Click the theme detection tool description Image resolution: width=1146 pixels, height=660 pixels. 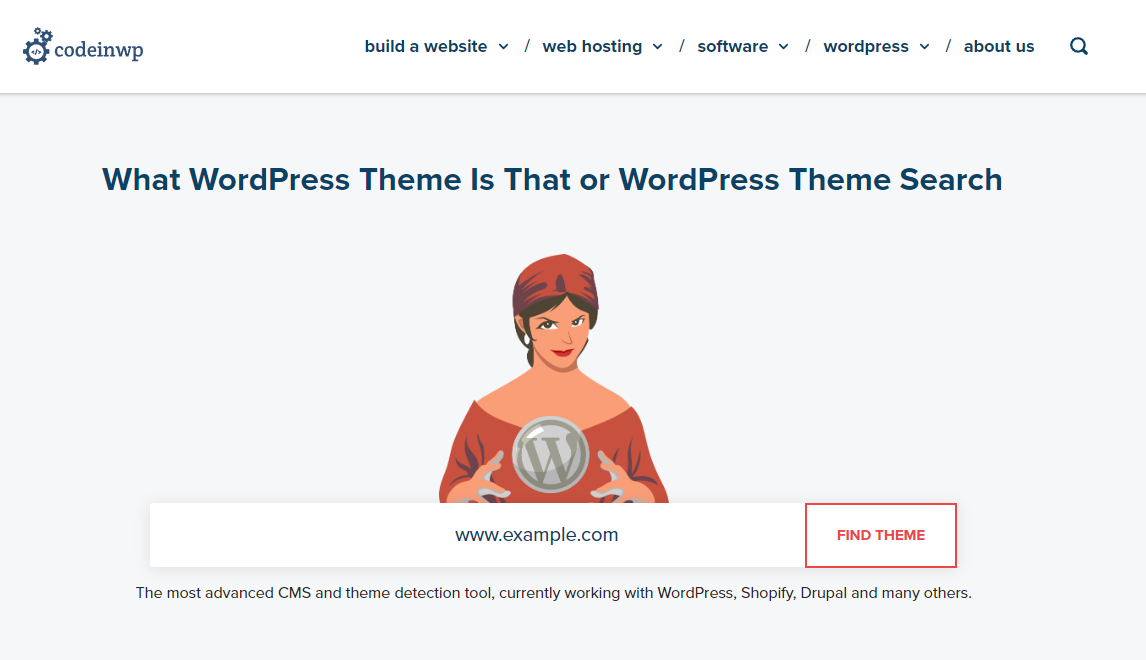coord(553,593)
